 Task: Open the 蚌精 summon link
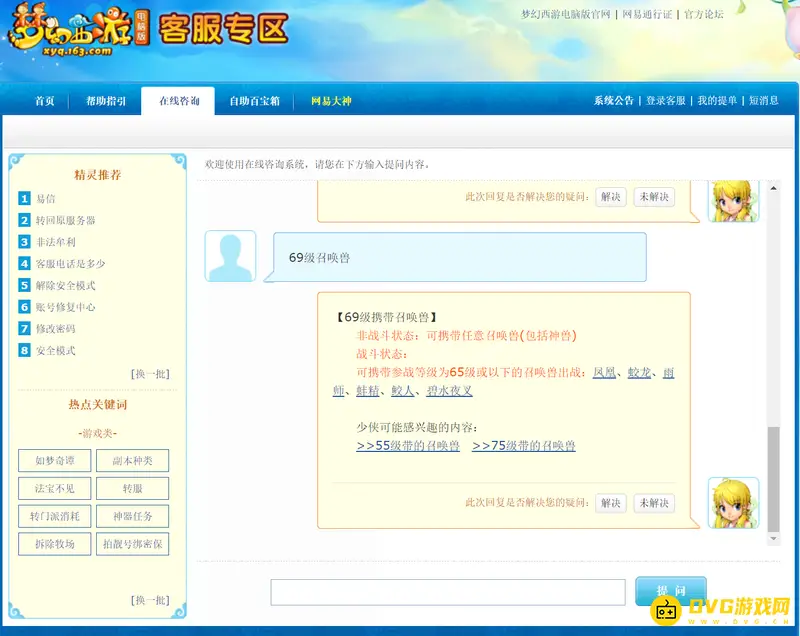pos(367,391)
